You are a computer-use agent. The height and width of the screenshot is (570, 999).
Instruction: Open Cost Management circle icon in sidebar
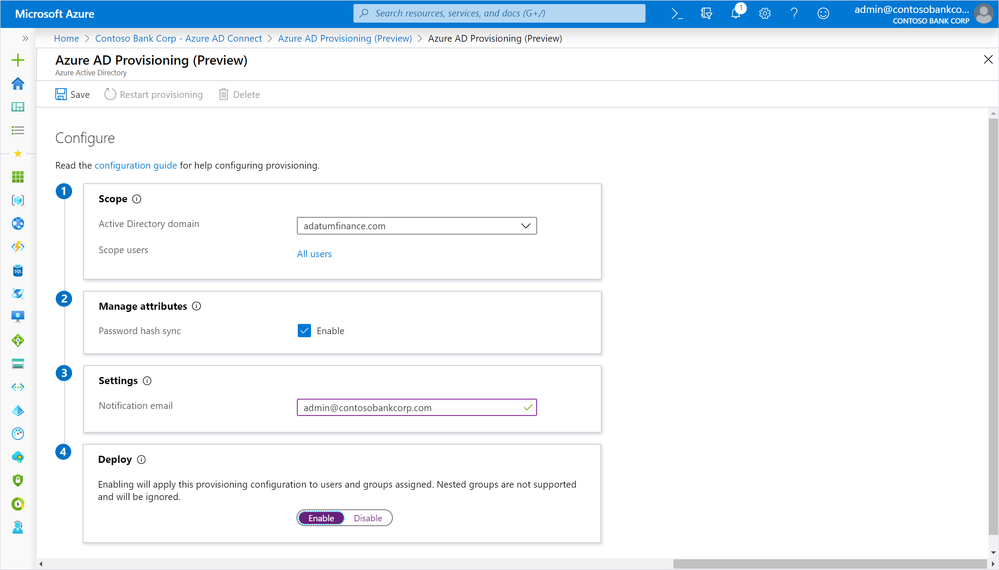[18, 504]
